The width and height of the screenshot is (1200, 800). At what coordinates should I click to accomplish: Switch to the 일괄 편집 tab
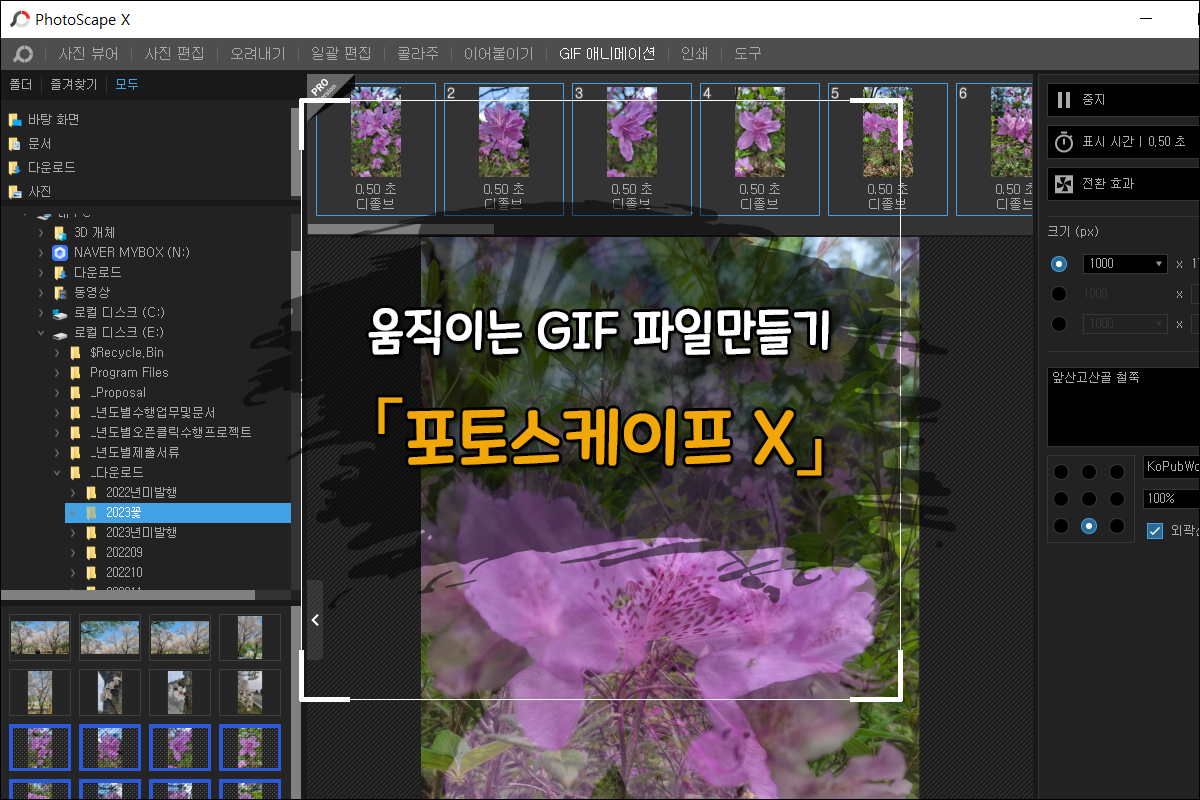point(341,54)
